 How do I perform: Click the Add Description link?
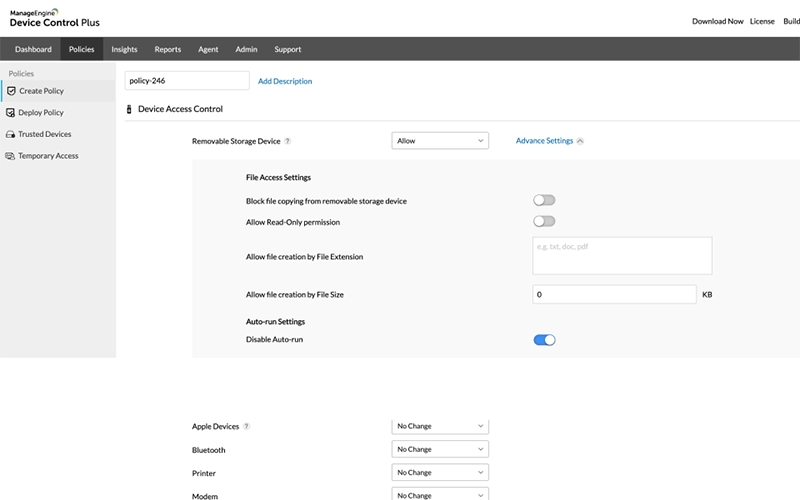[x=285, y=81]
